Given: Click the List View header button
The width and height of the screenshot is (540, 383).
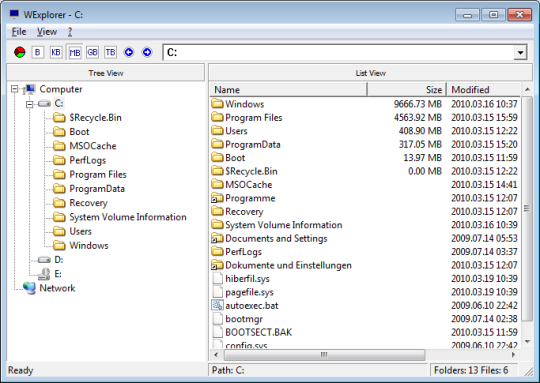Looking at the screenshot, I should pyautogui.click(x=371, y=73).
